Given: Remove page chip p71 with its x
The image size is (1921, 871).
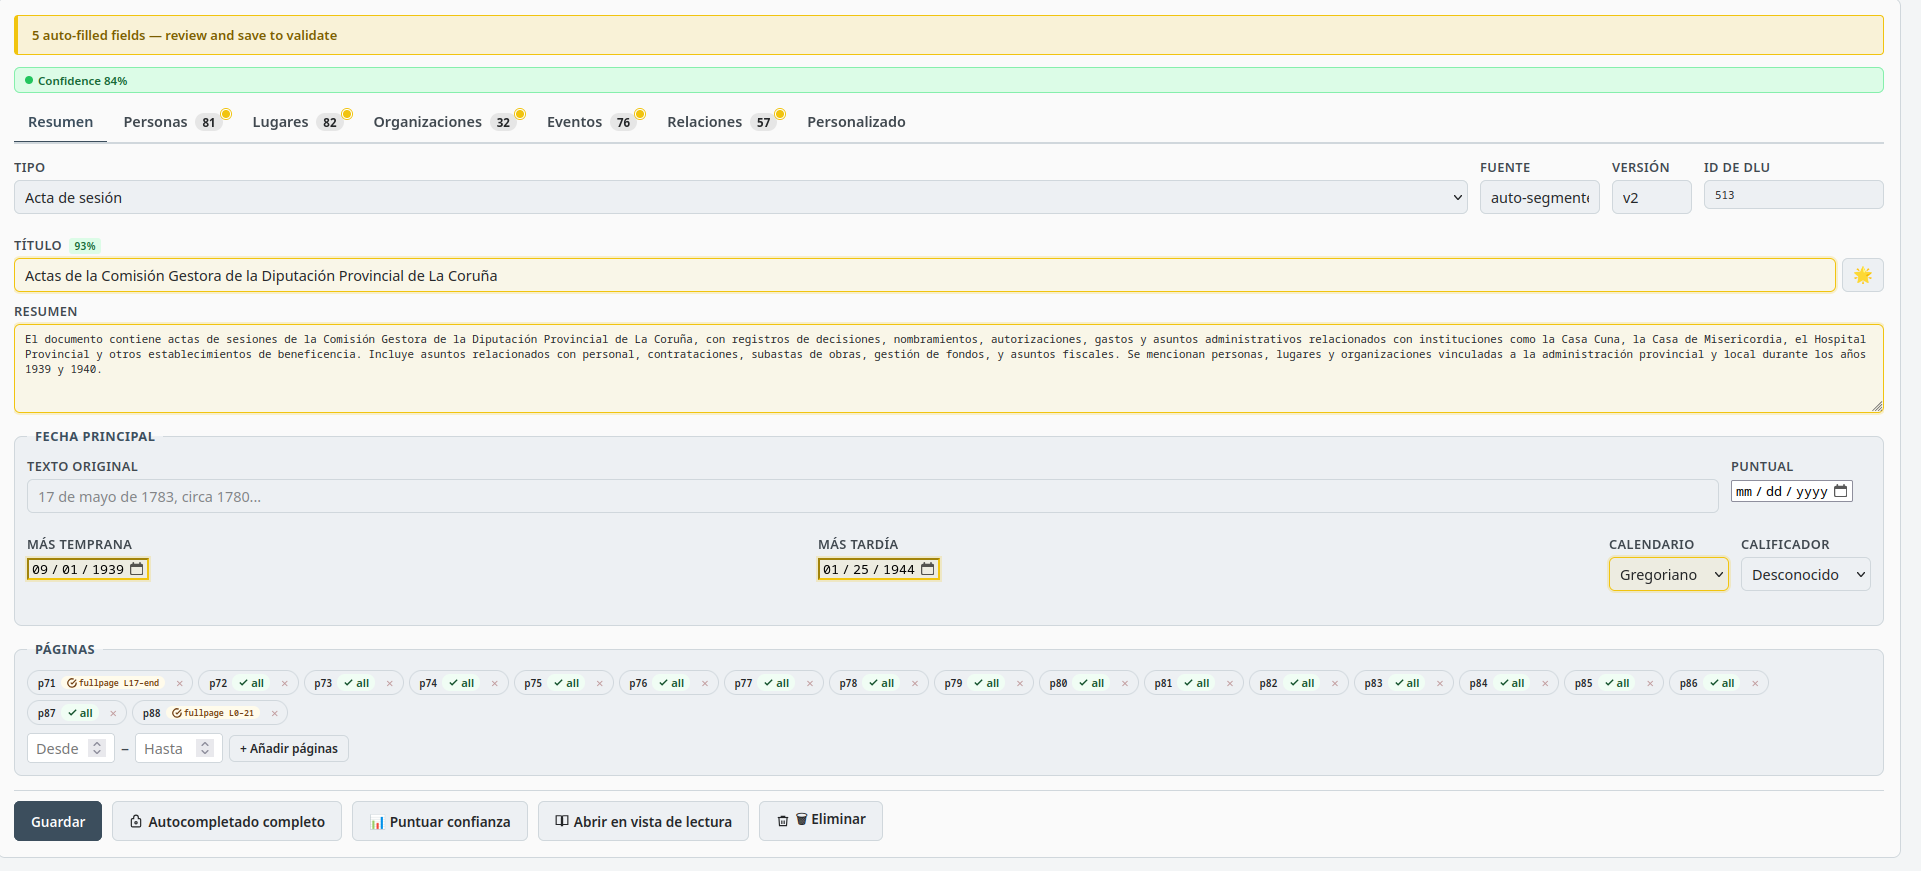Looking at the screenshot, I should (180, 684).
